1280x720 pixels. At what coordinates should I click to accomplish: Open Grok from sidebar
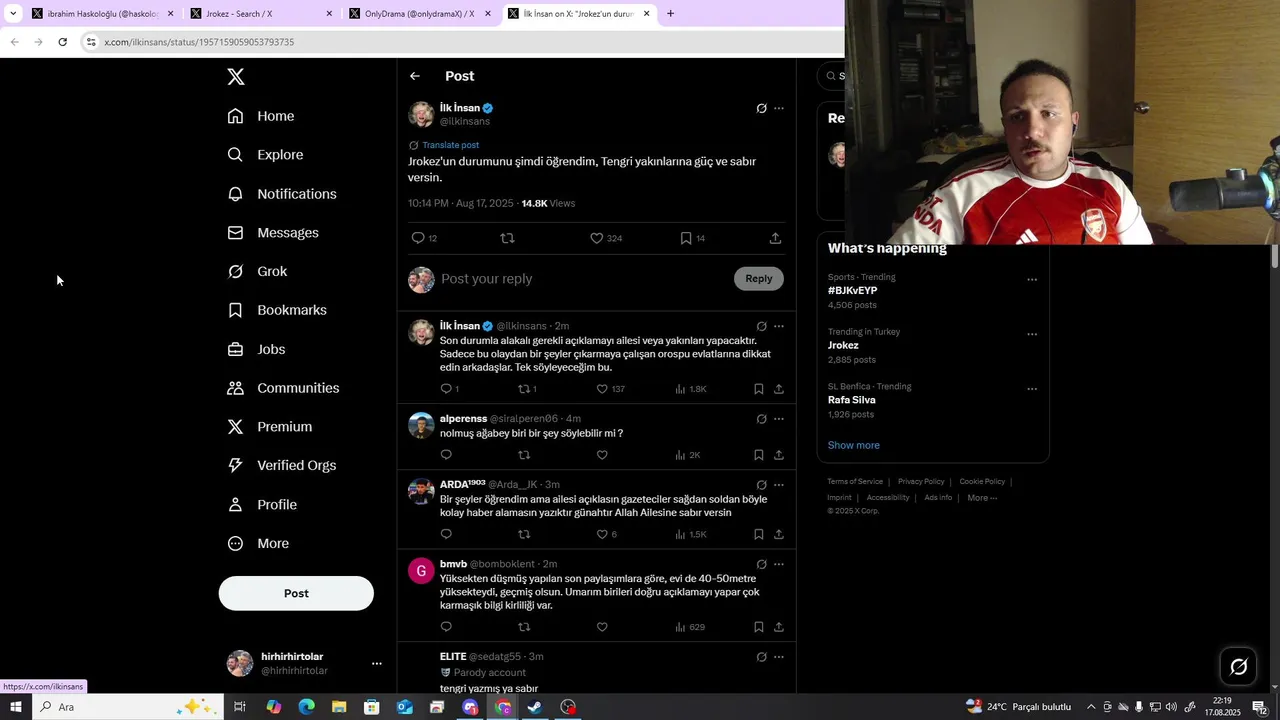(257, 271)
